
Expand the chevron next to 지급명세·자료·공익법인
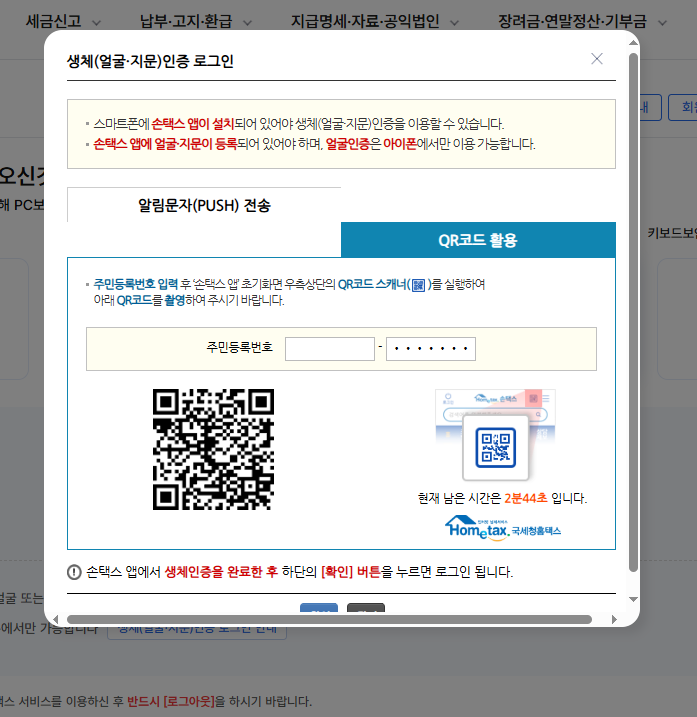click(454, 22)
